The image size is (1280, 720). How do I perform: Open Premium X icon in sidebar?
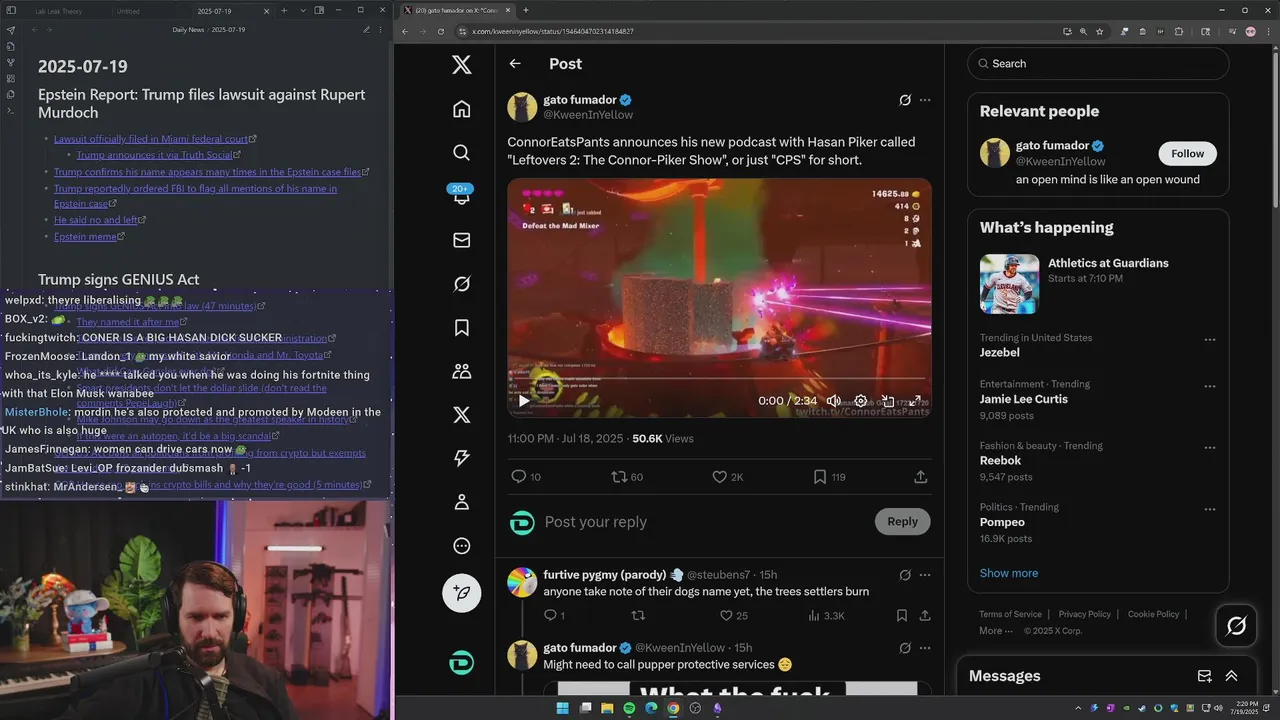(461, 415)
